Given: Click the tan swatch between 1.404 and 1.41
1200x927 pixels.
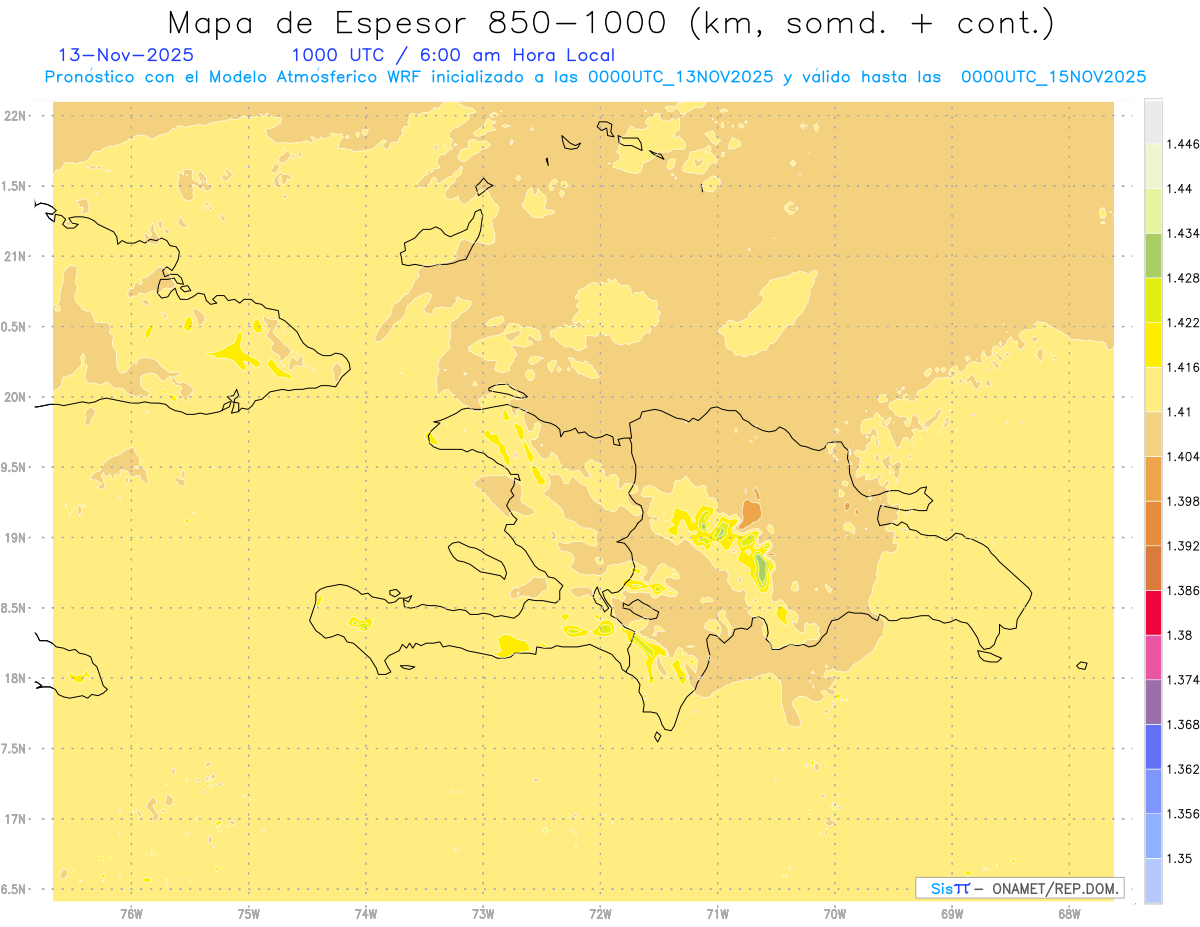Looking at the screenshot, I should click(x=1153, y=434).
